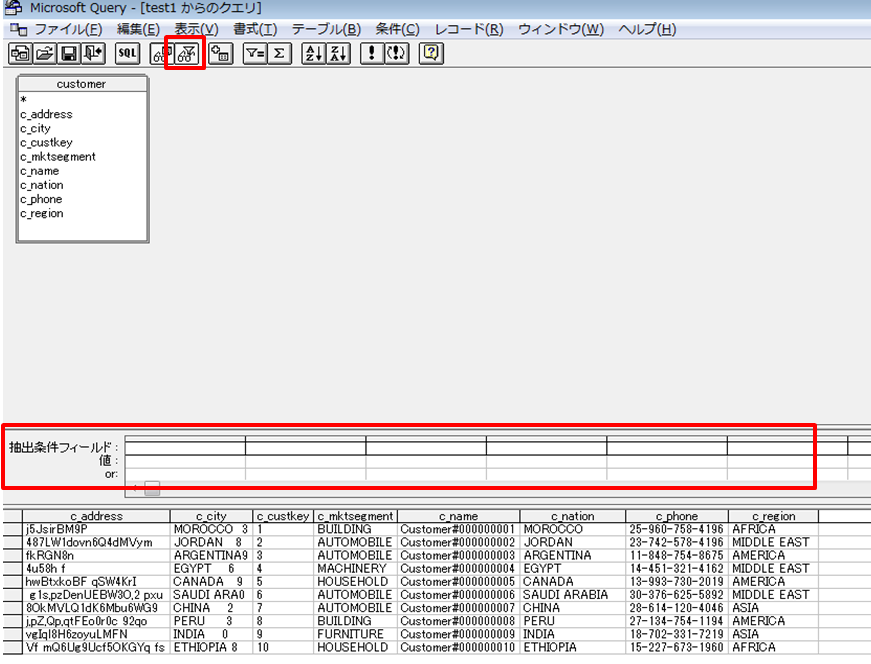This screenshot has width=871, height=664.
Task: Click the c_custkey column header
Action: [x=283, y=516]
